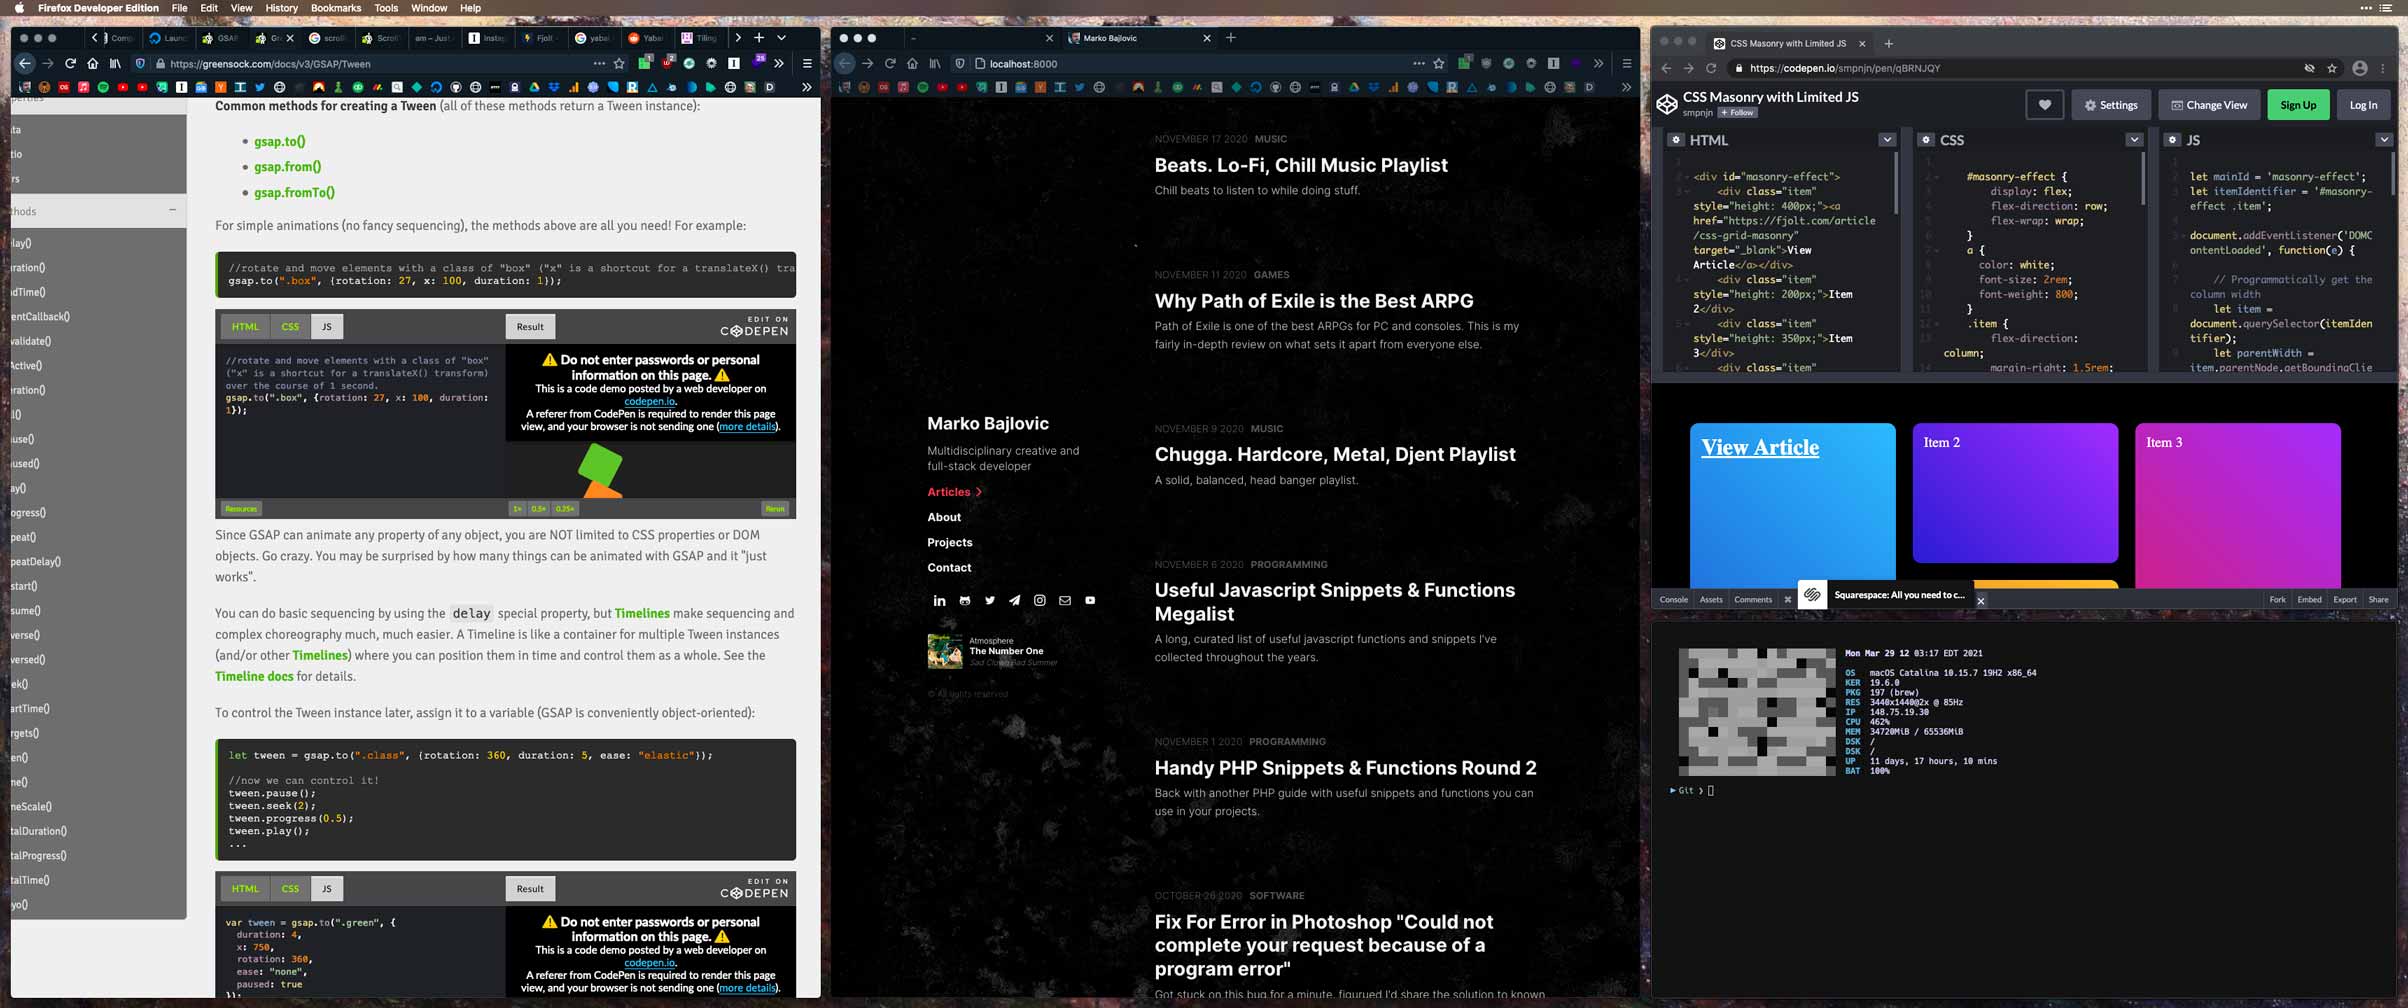Image resolution: width=2408 pixels, height=1008 pixels.
Task: Open YouTube icon on Marko Bajlovic site
Action: coord(1090,600)
